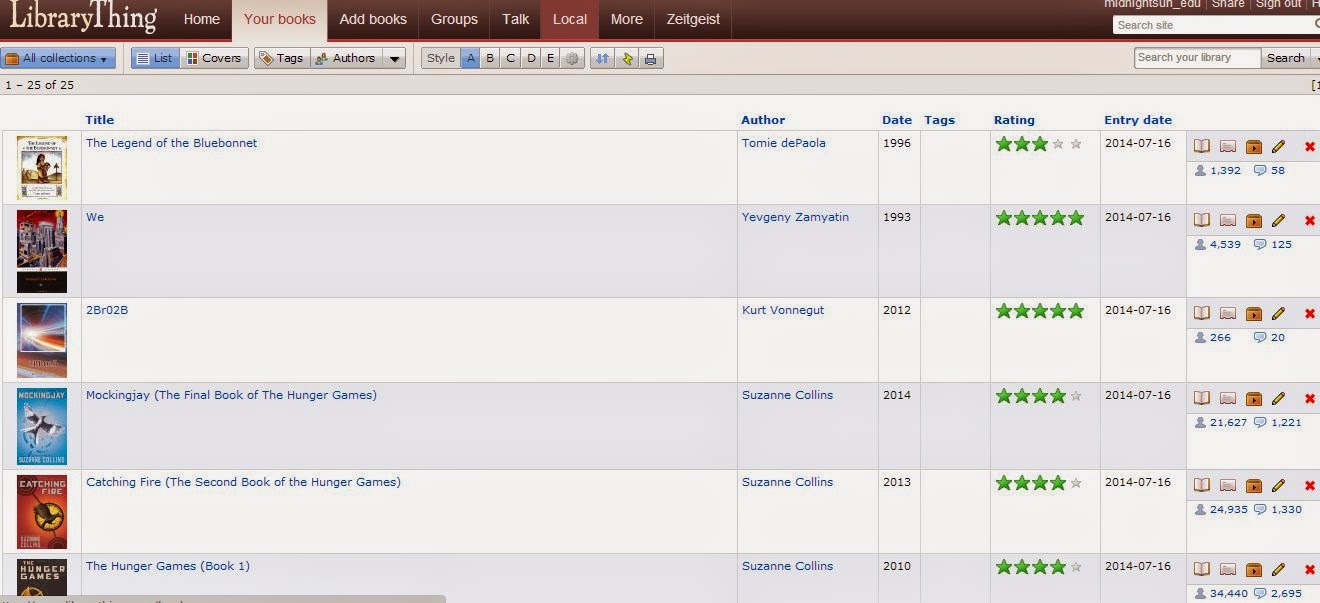Select display style A
The height and width of the screenshot is (603, 1320).
click(x=470, y=58)
